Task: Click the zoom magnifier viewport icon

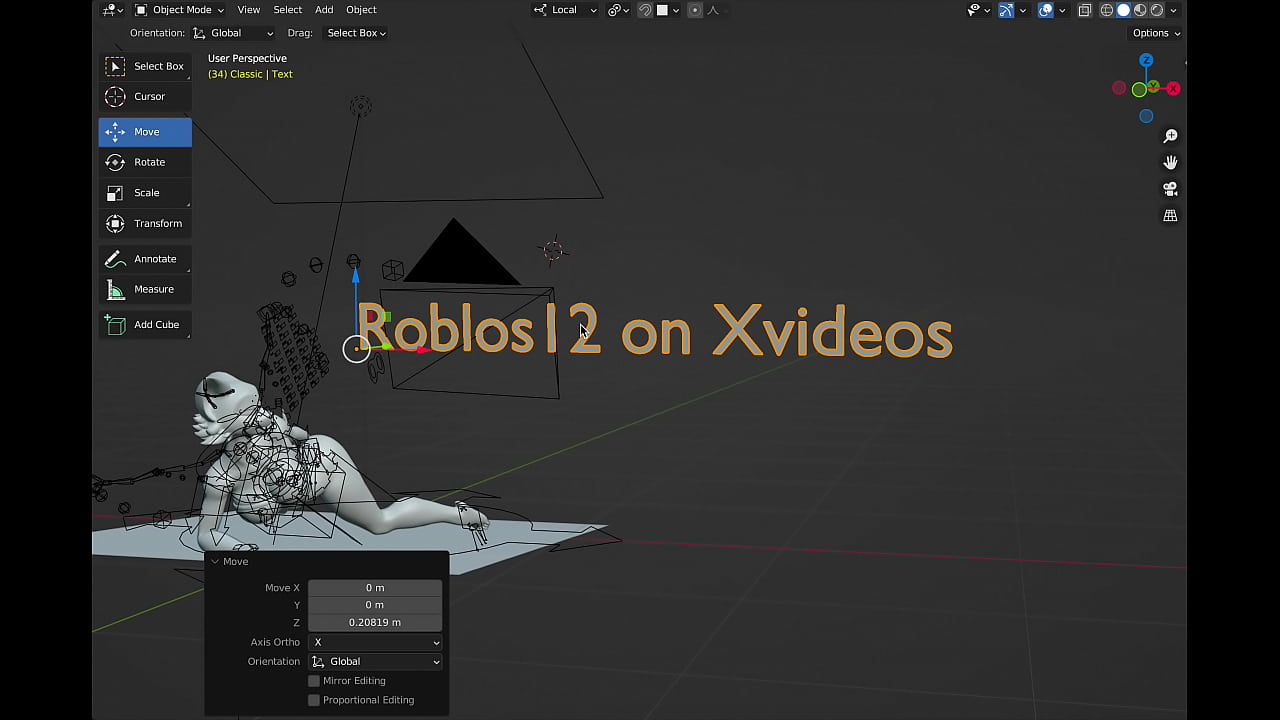Action: click(1170, 136)
